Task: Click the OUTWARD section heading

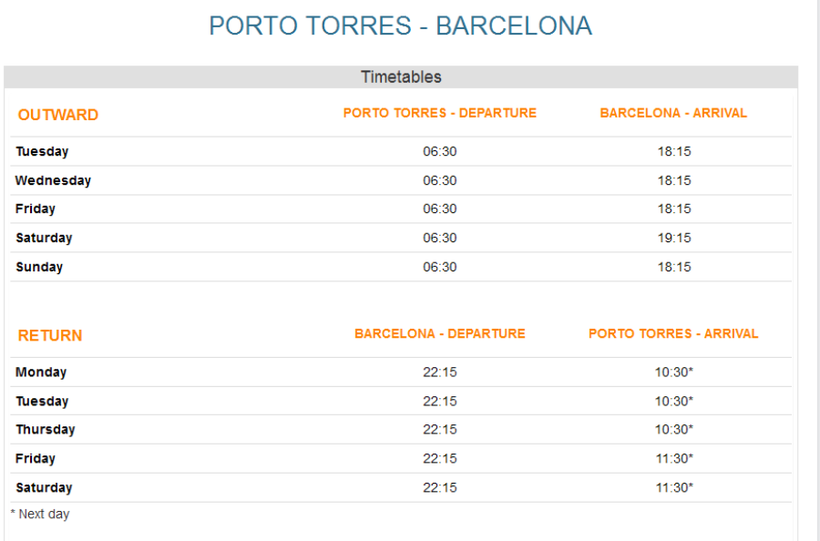Action: (x=58, y=115)
